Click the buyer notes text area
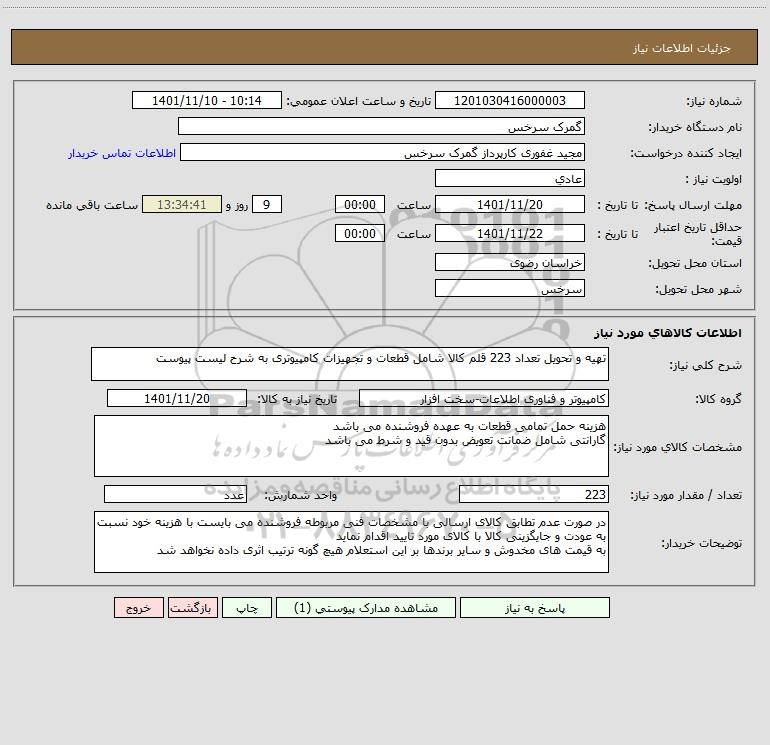Screen dimensions: 770x745 click(351, 542)
